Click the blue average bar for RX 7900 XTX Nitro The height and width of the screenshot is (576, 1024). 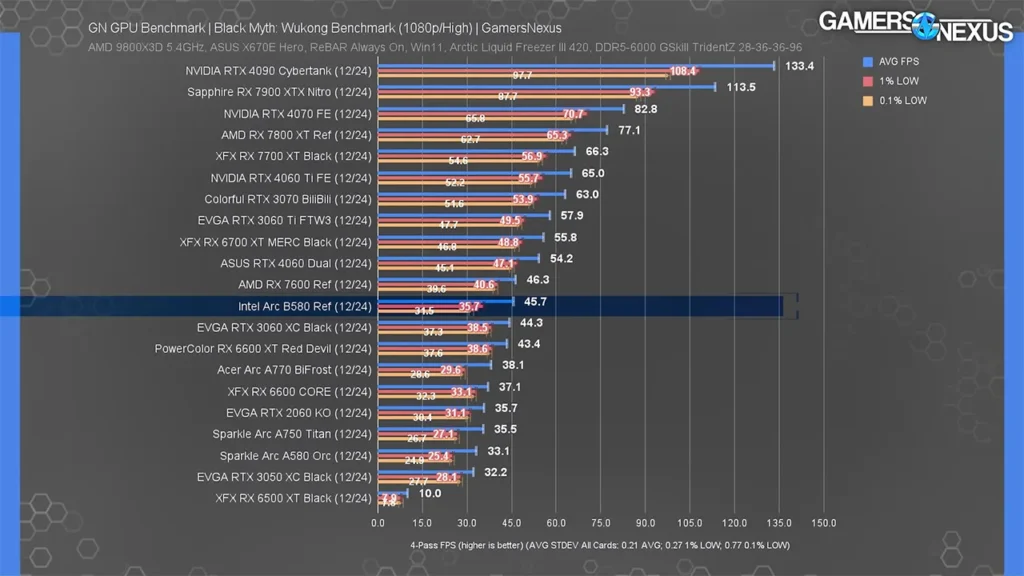tap(547, 87)
